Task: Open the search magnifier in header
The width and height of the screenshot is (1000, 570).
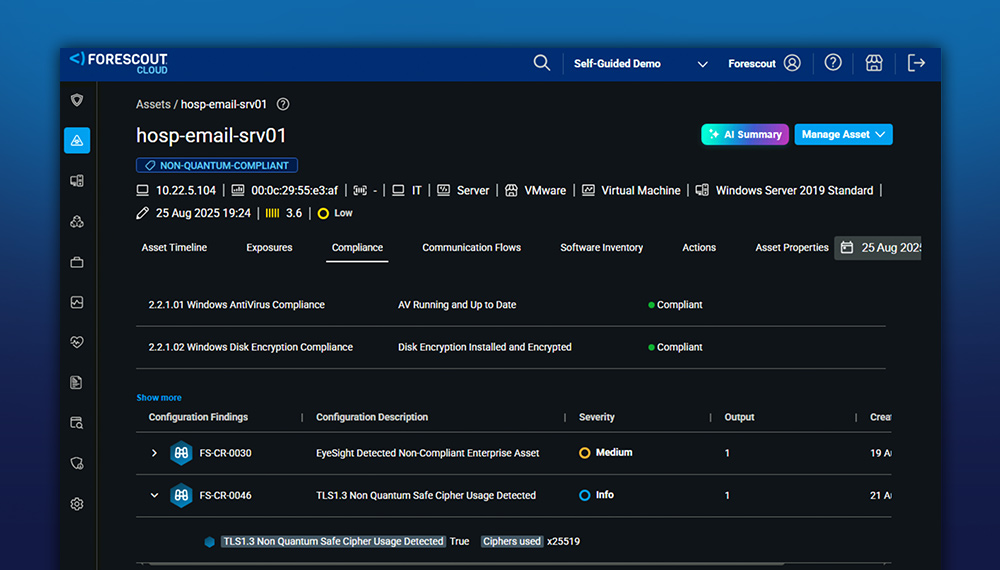Action: (x=541, y=62)
